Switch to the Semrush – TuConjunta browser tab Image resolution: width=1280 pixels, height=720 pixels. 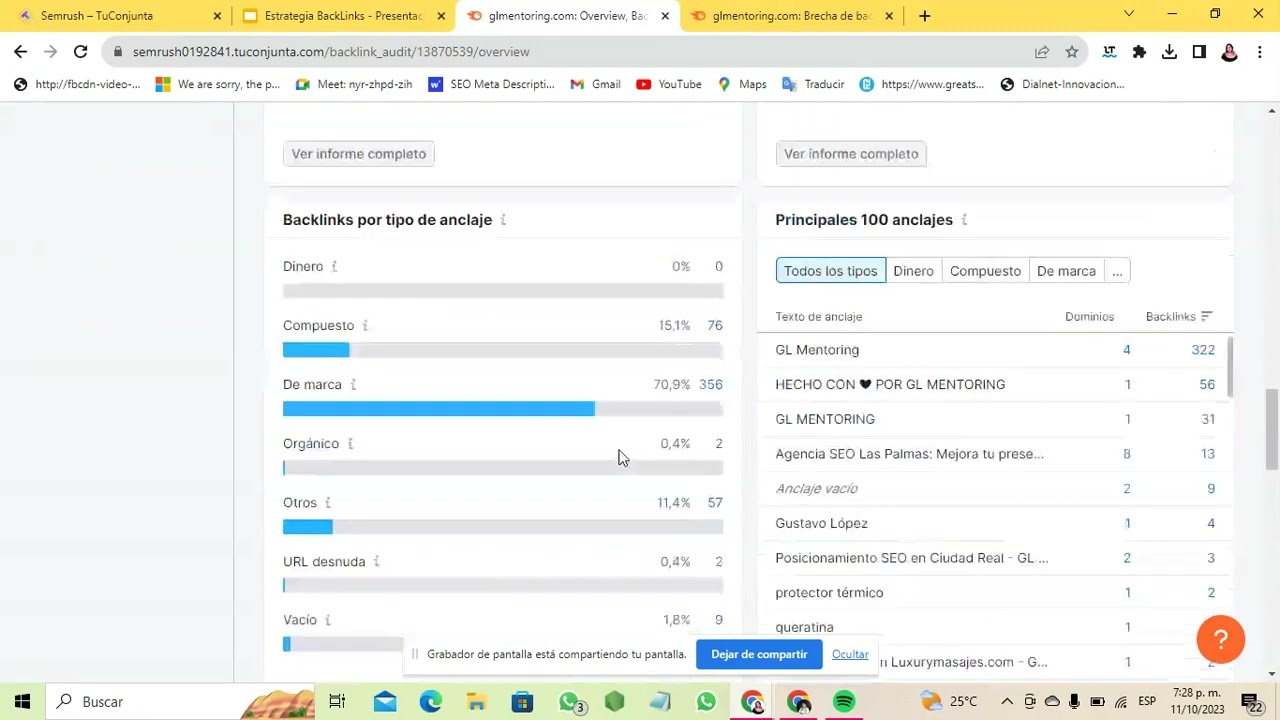click(x=118, y=16)
